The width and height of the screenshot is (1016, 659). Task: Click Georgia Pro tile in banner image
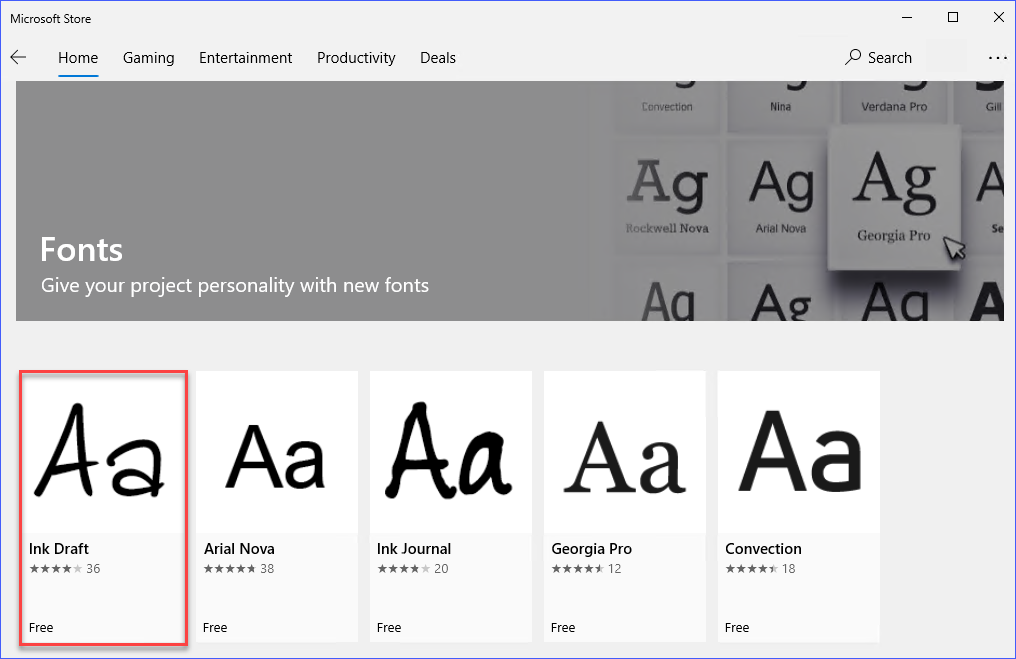point(894,198)
